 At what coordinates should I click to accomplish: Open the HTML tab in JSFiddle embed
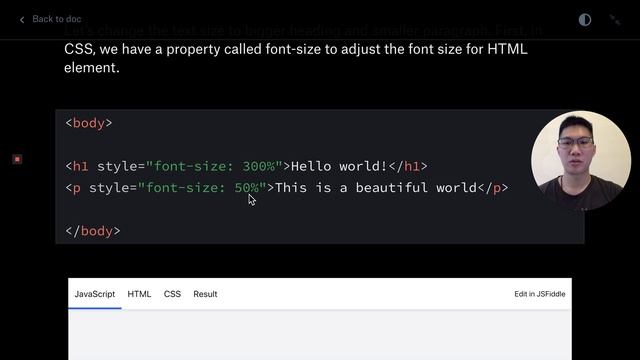(139, 294)
